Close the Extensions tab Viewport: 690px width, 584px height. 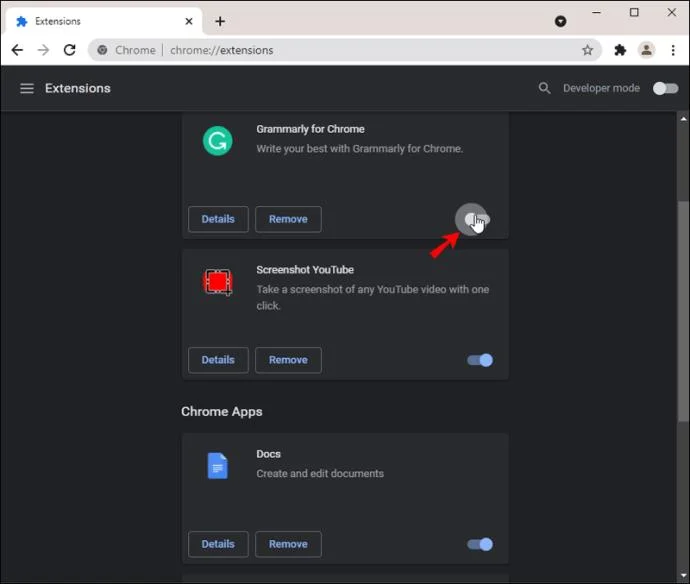189,21
